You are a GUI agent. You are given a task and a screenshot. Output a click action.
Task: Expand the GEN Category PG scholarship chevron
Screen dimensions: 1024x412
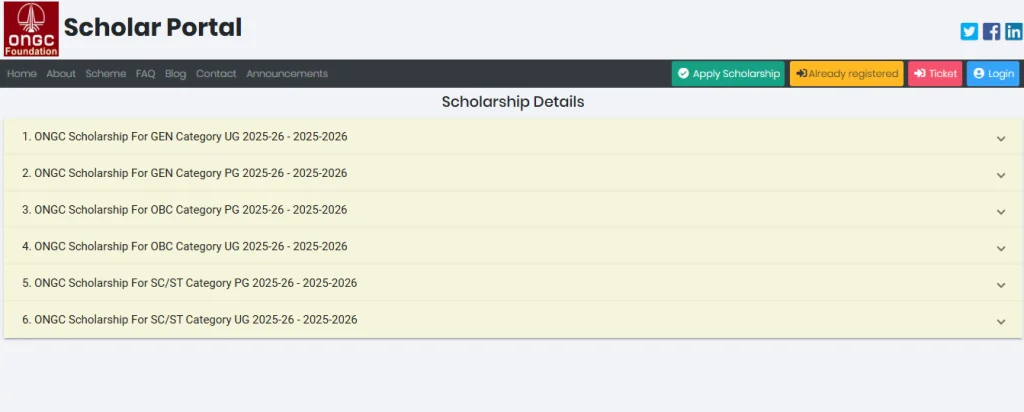coord(1001,175)
